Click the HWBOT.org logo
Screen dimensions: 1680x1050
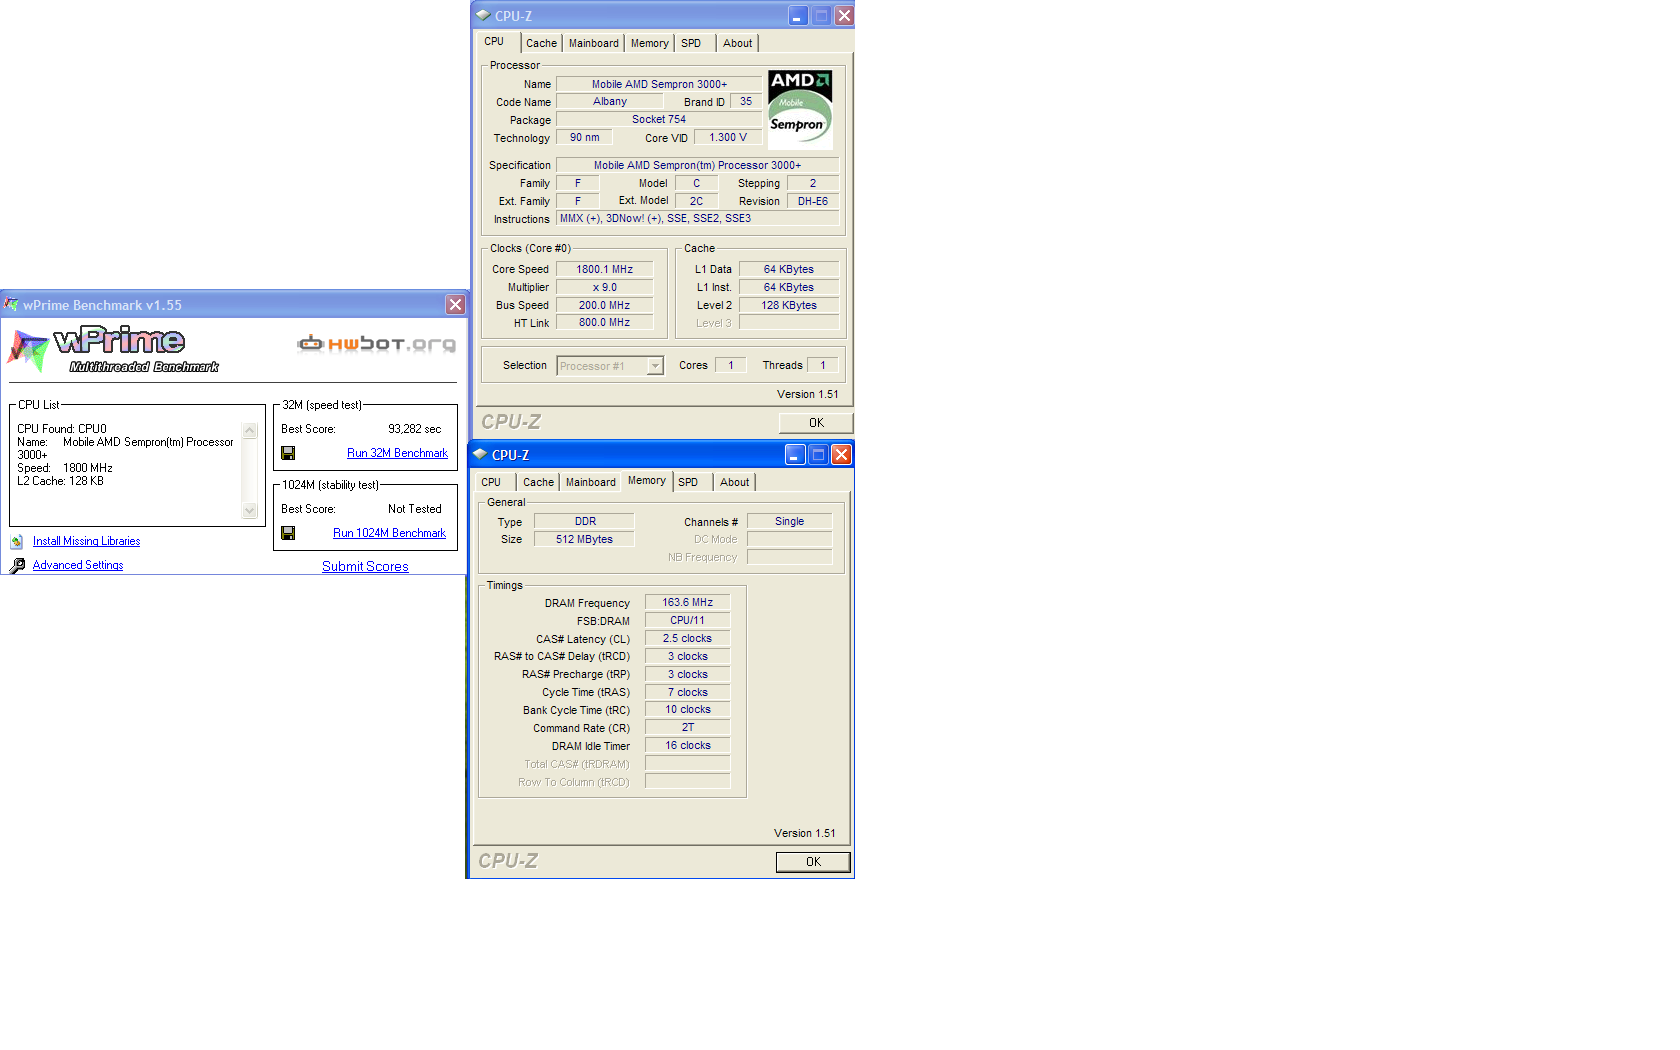376,344
